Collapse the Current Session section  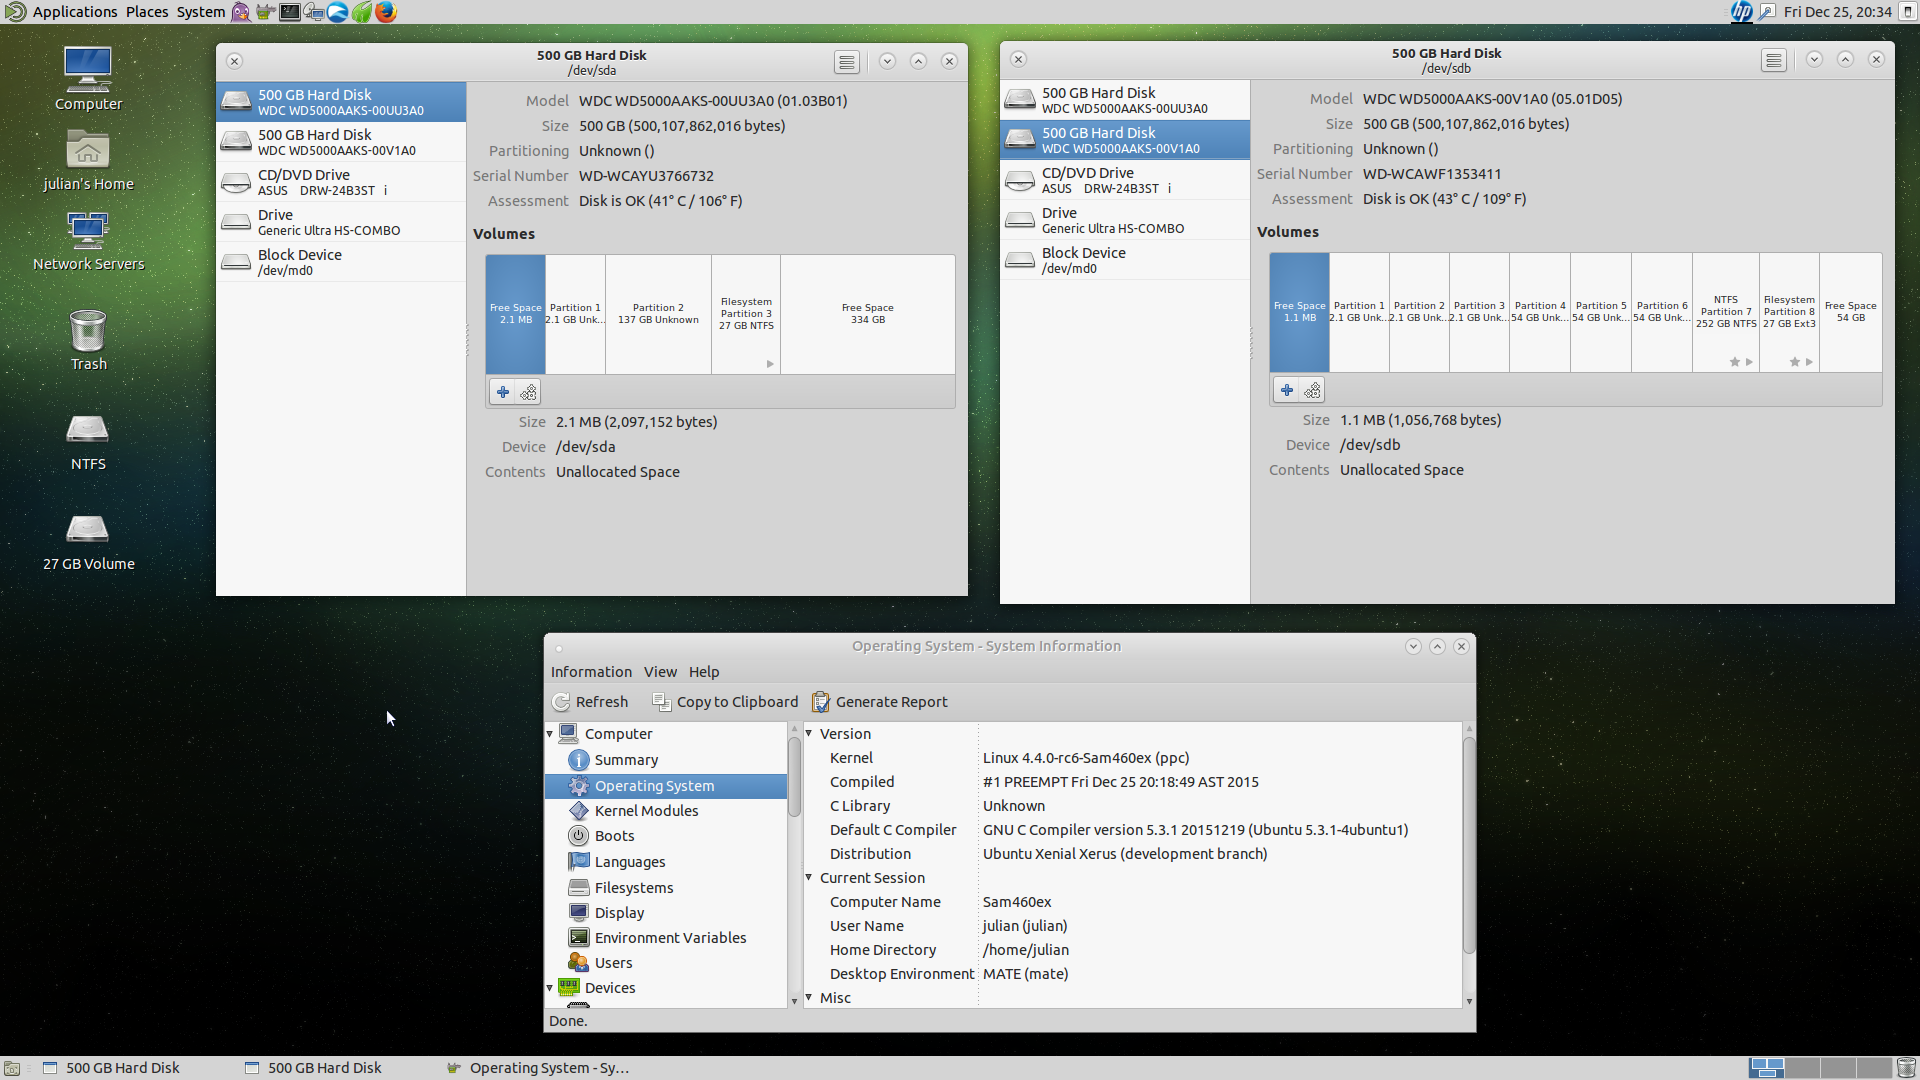click(809, 877)
